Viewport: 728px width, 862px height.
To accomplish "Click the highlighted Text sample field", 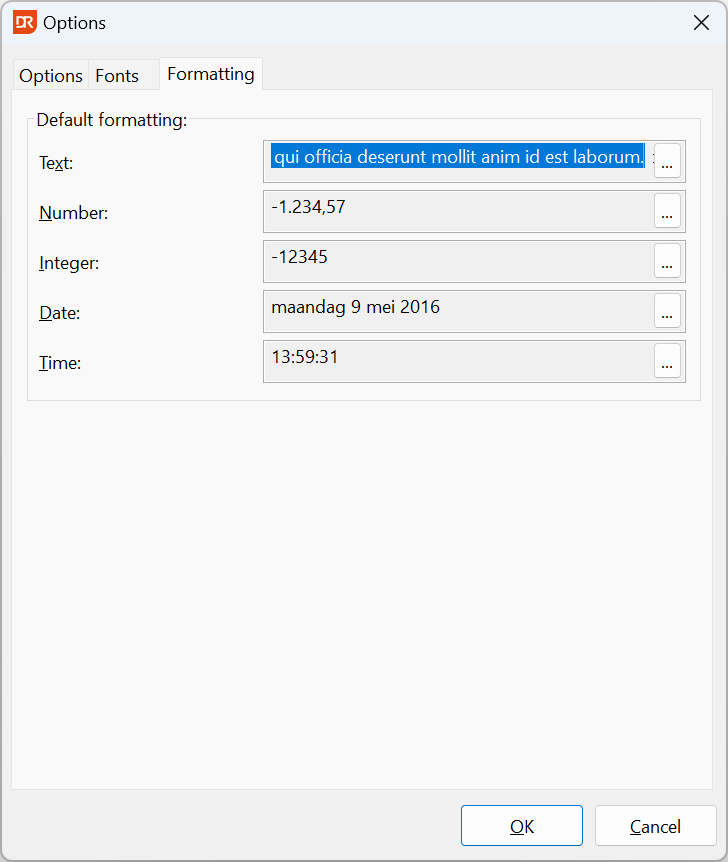I will click(x=459, y=161).
